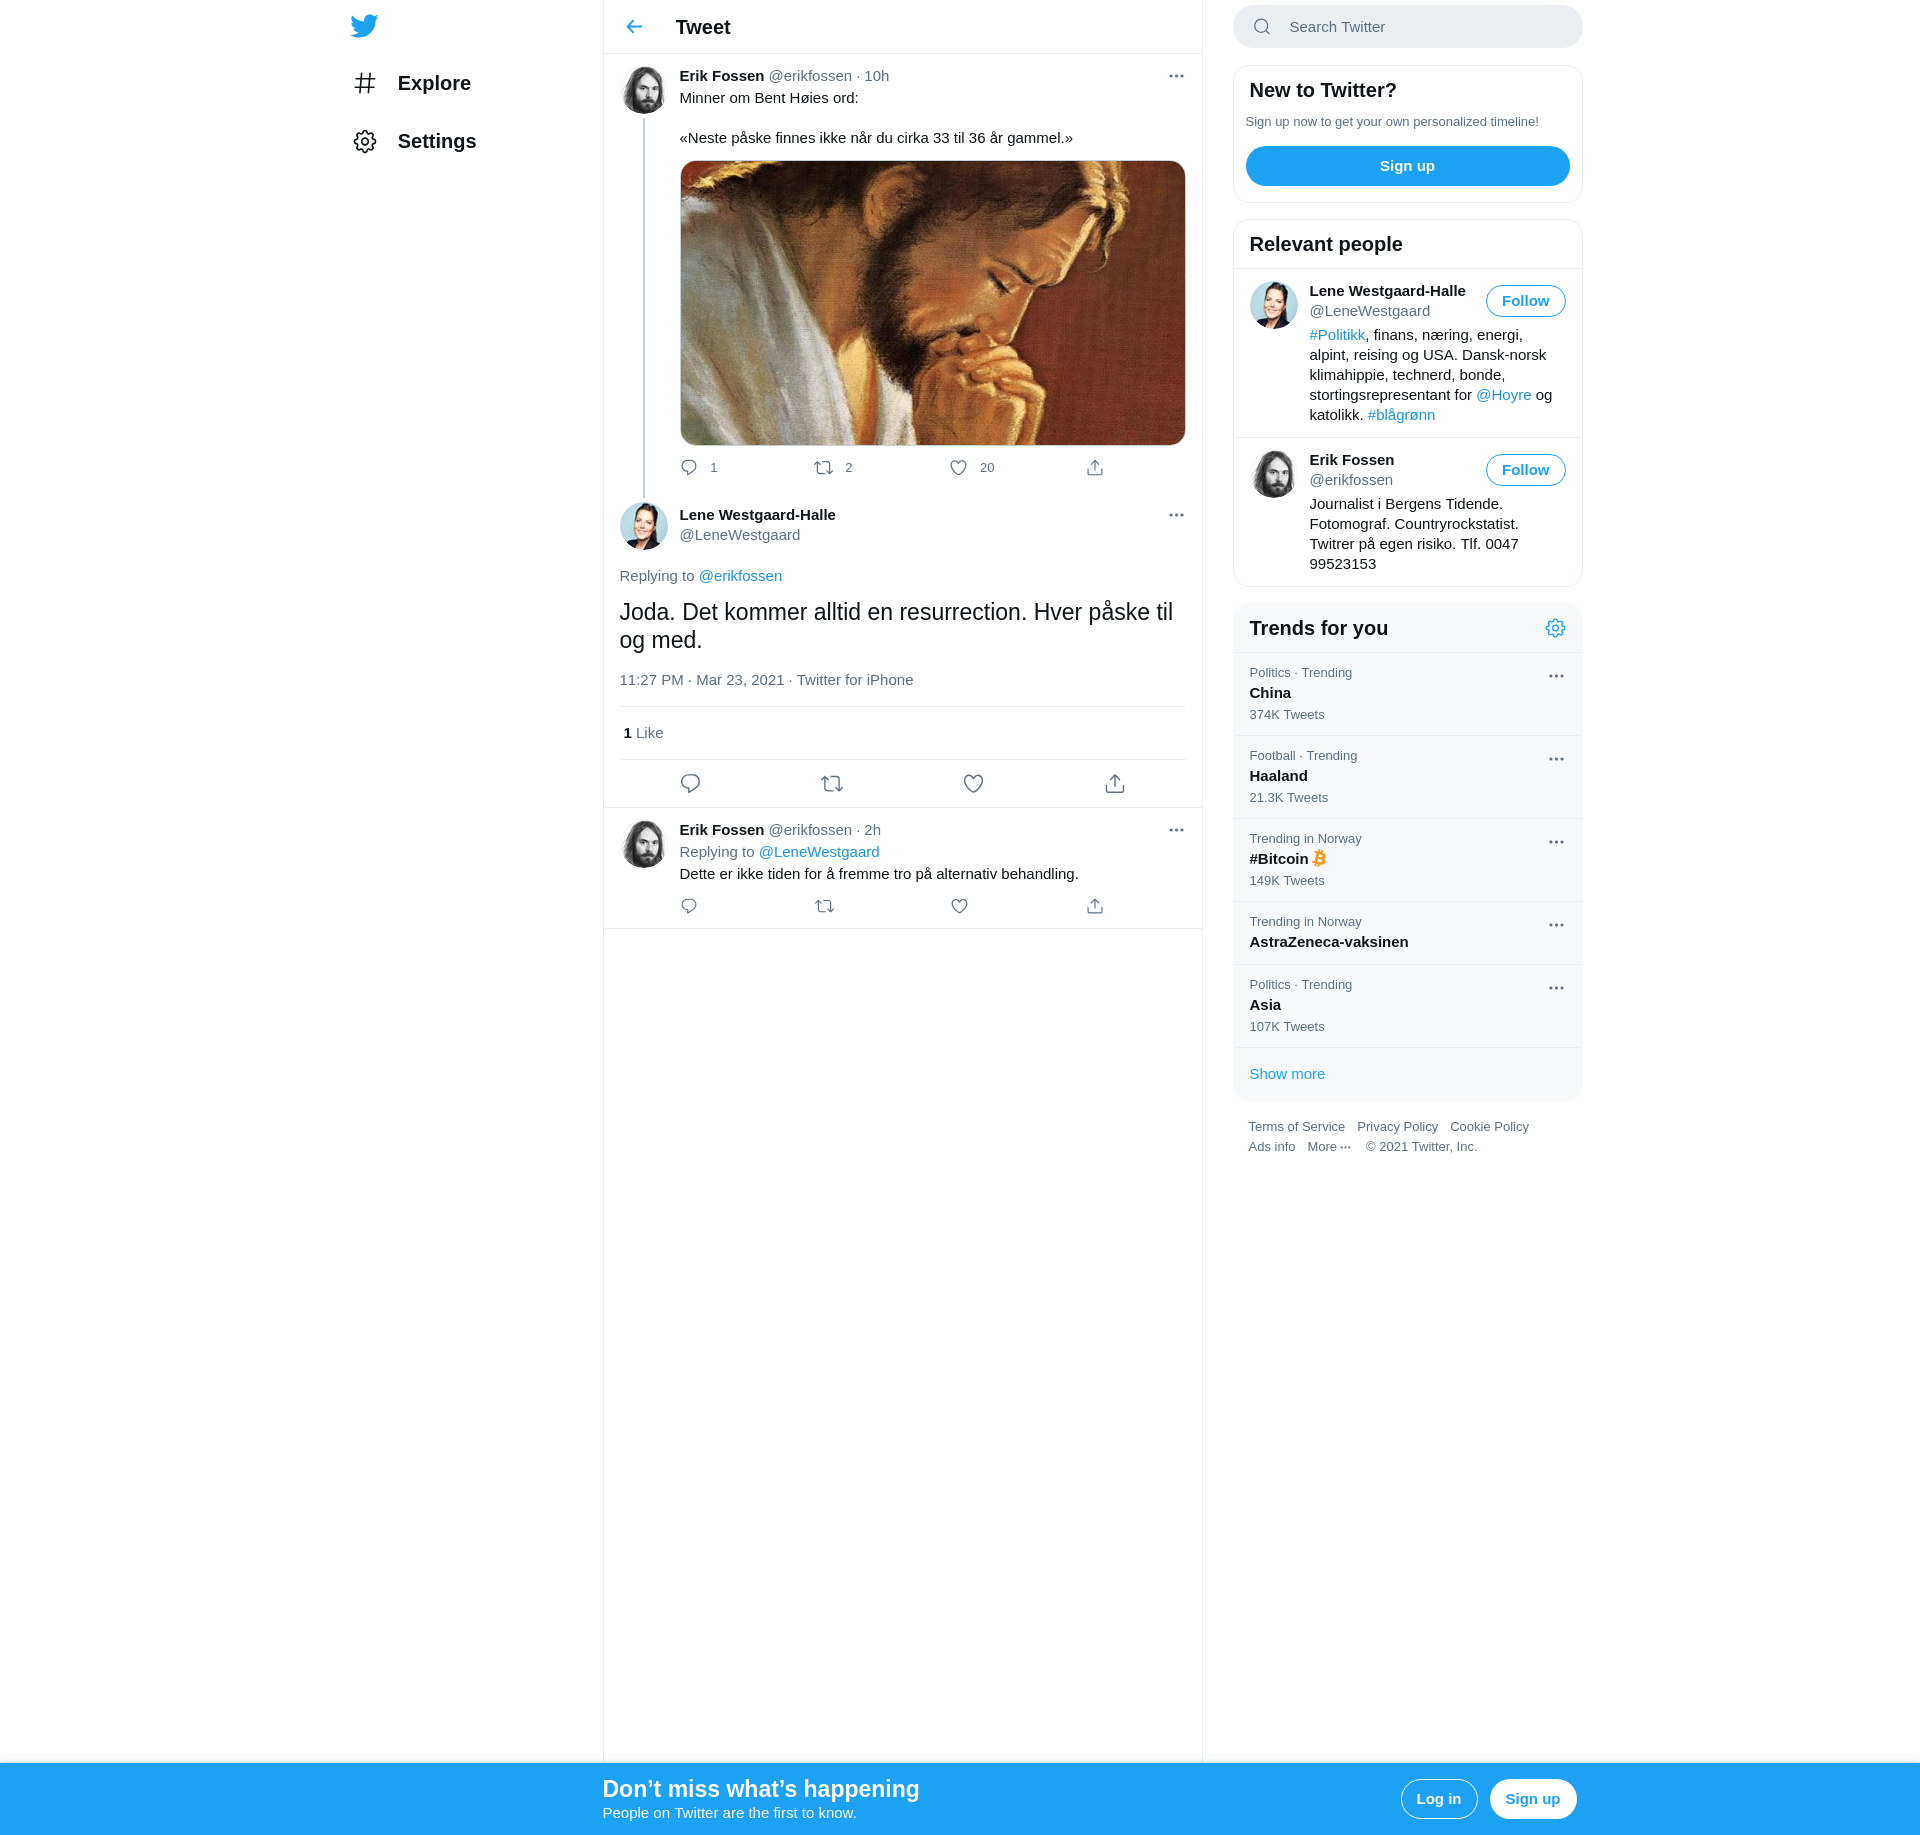The image size is (1920, 1835).
Task: Retweet Erik Fossen's 2h reply
Action: tap(824, 906)
